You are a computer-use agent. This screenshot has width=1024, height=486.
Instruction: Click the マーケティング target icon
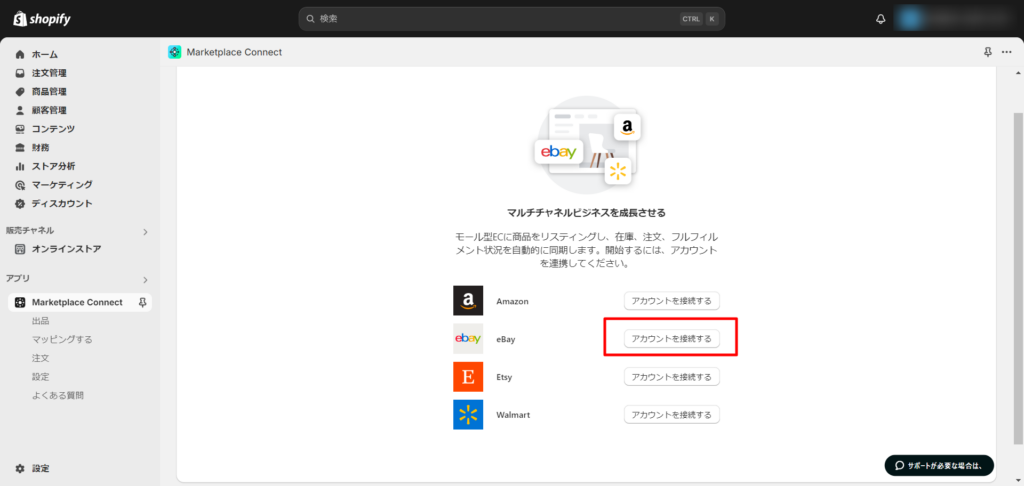coord(20,185)
